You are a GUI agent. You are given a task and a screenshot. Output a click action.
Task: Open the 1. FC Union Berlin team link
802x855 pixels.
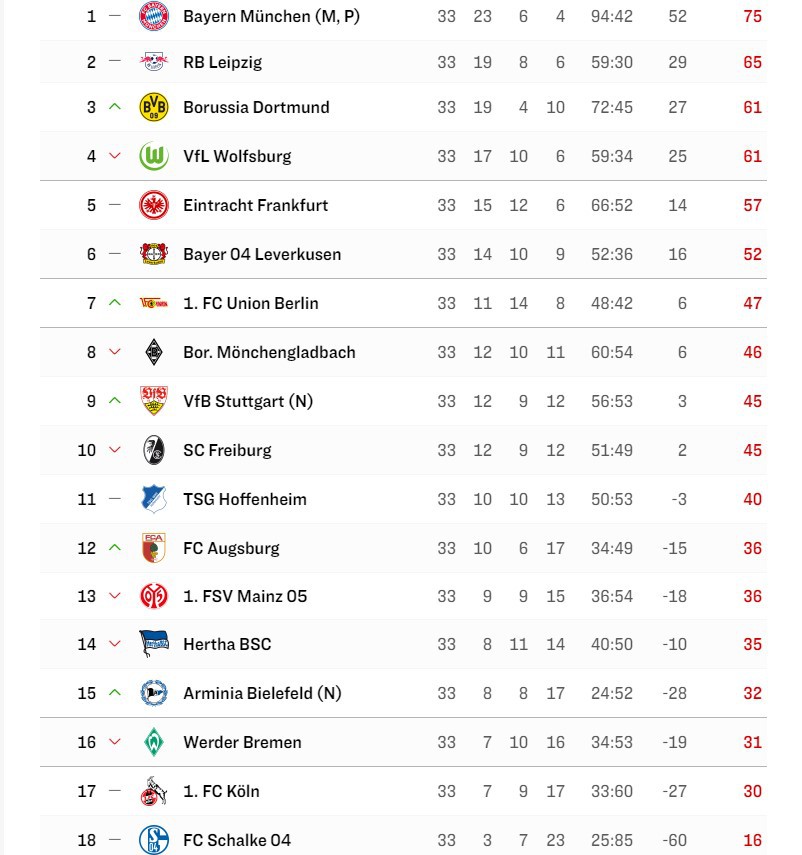250,303
